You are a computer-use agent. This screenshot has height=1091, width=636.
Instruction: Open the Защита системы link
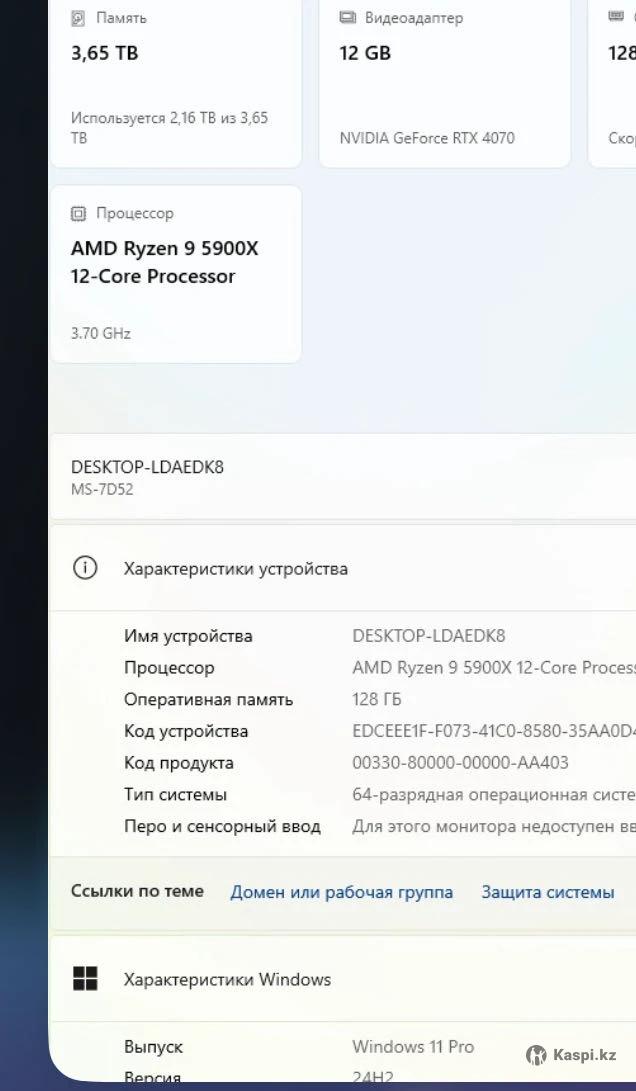(547, 892)
